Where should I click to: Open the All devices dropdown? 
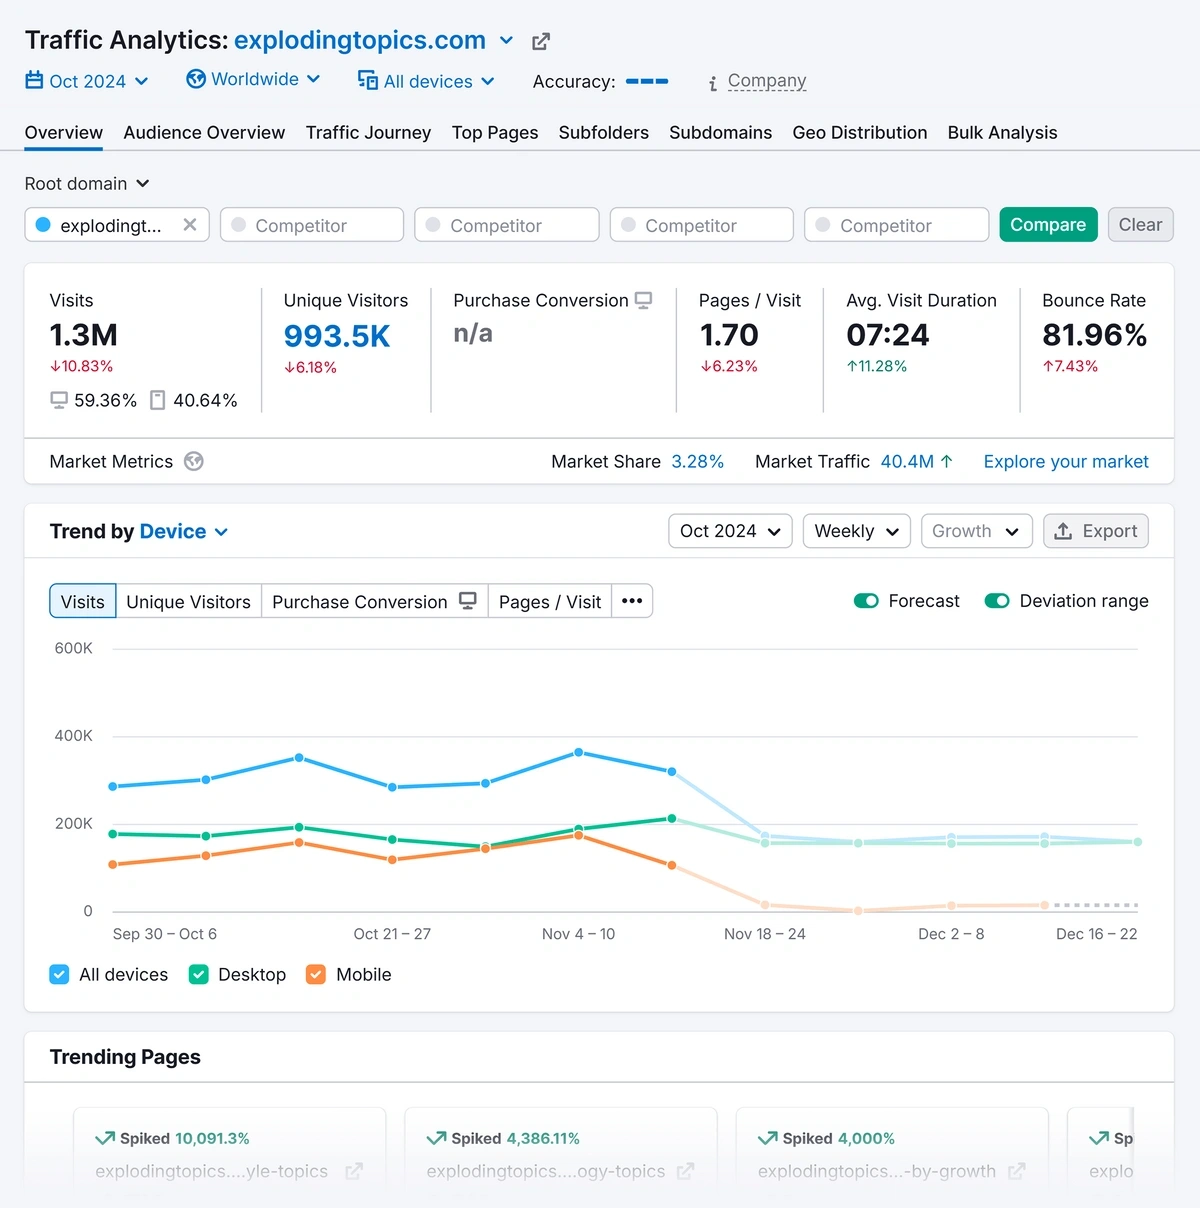click(x=427, y=81)
